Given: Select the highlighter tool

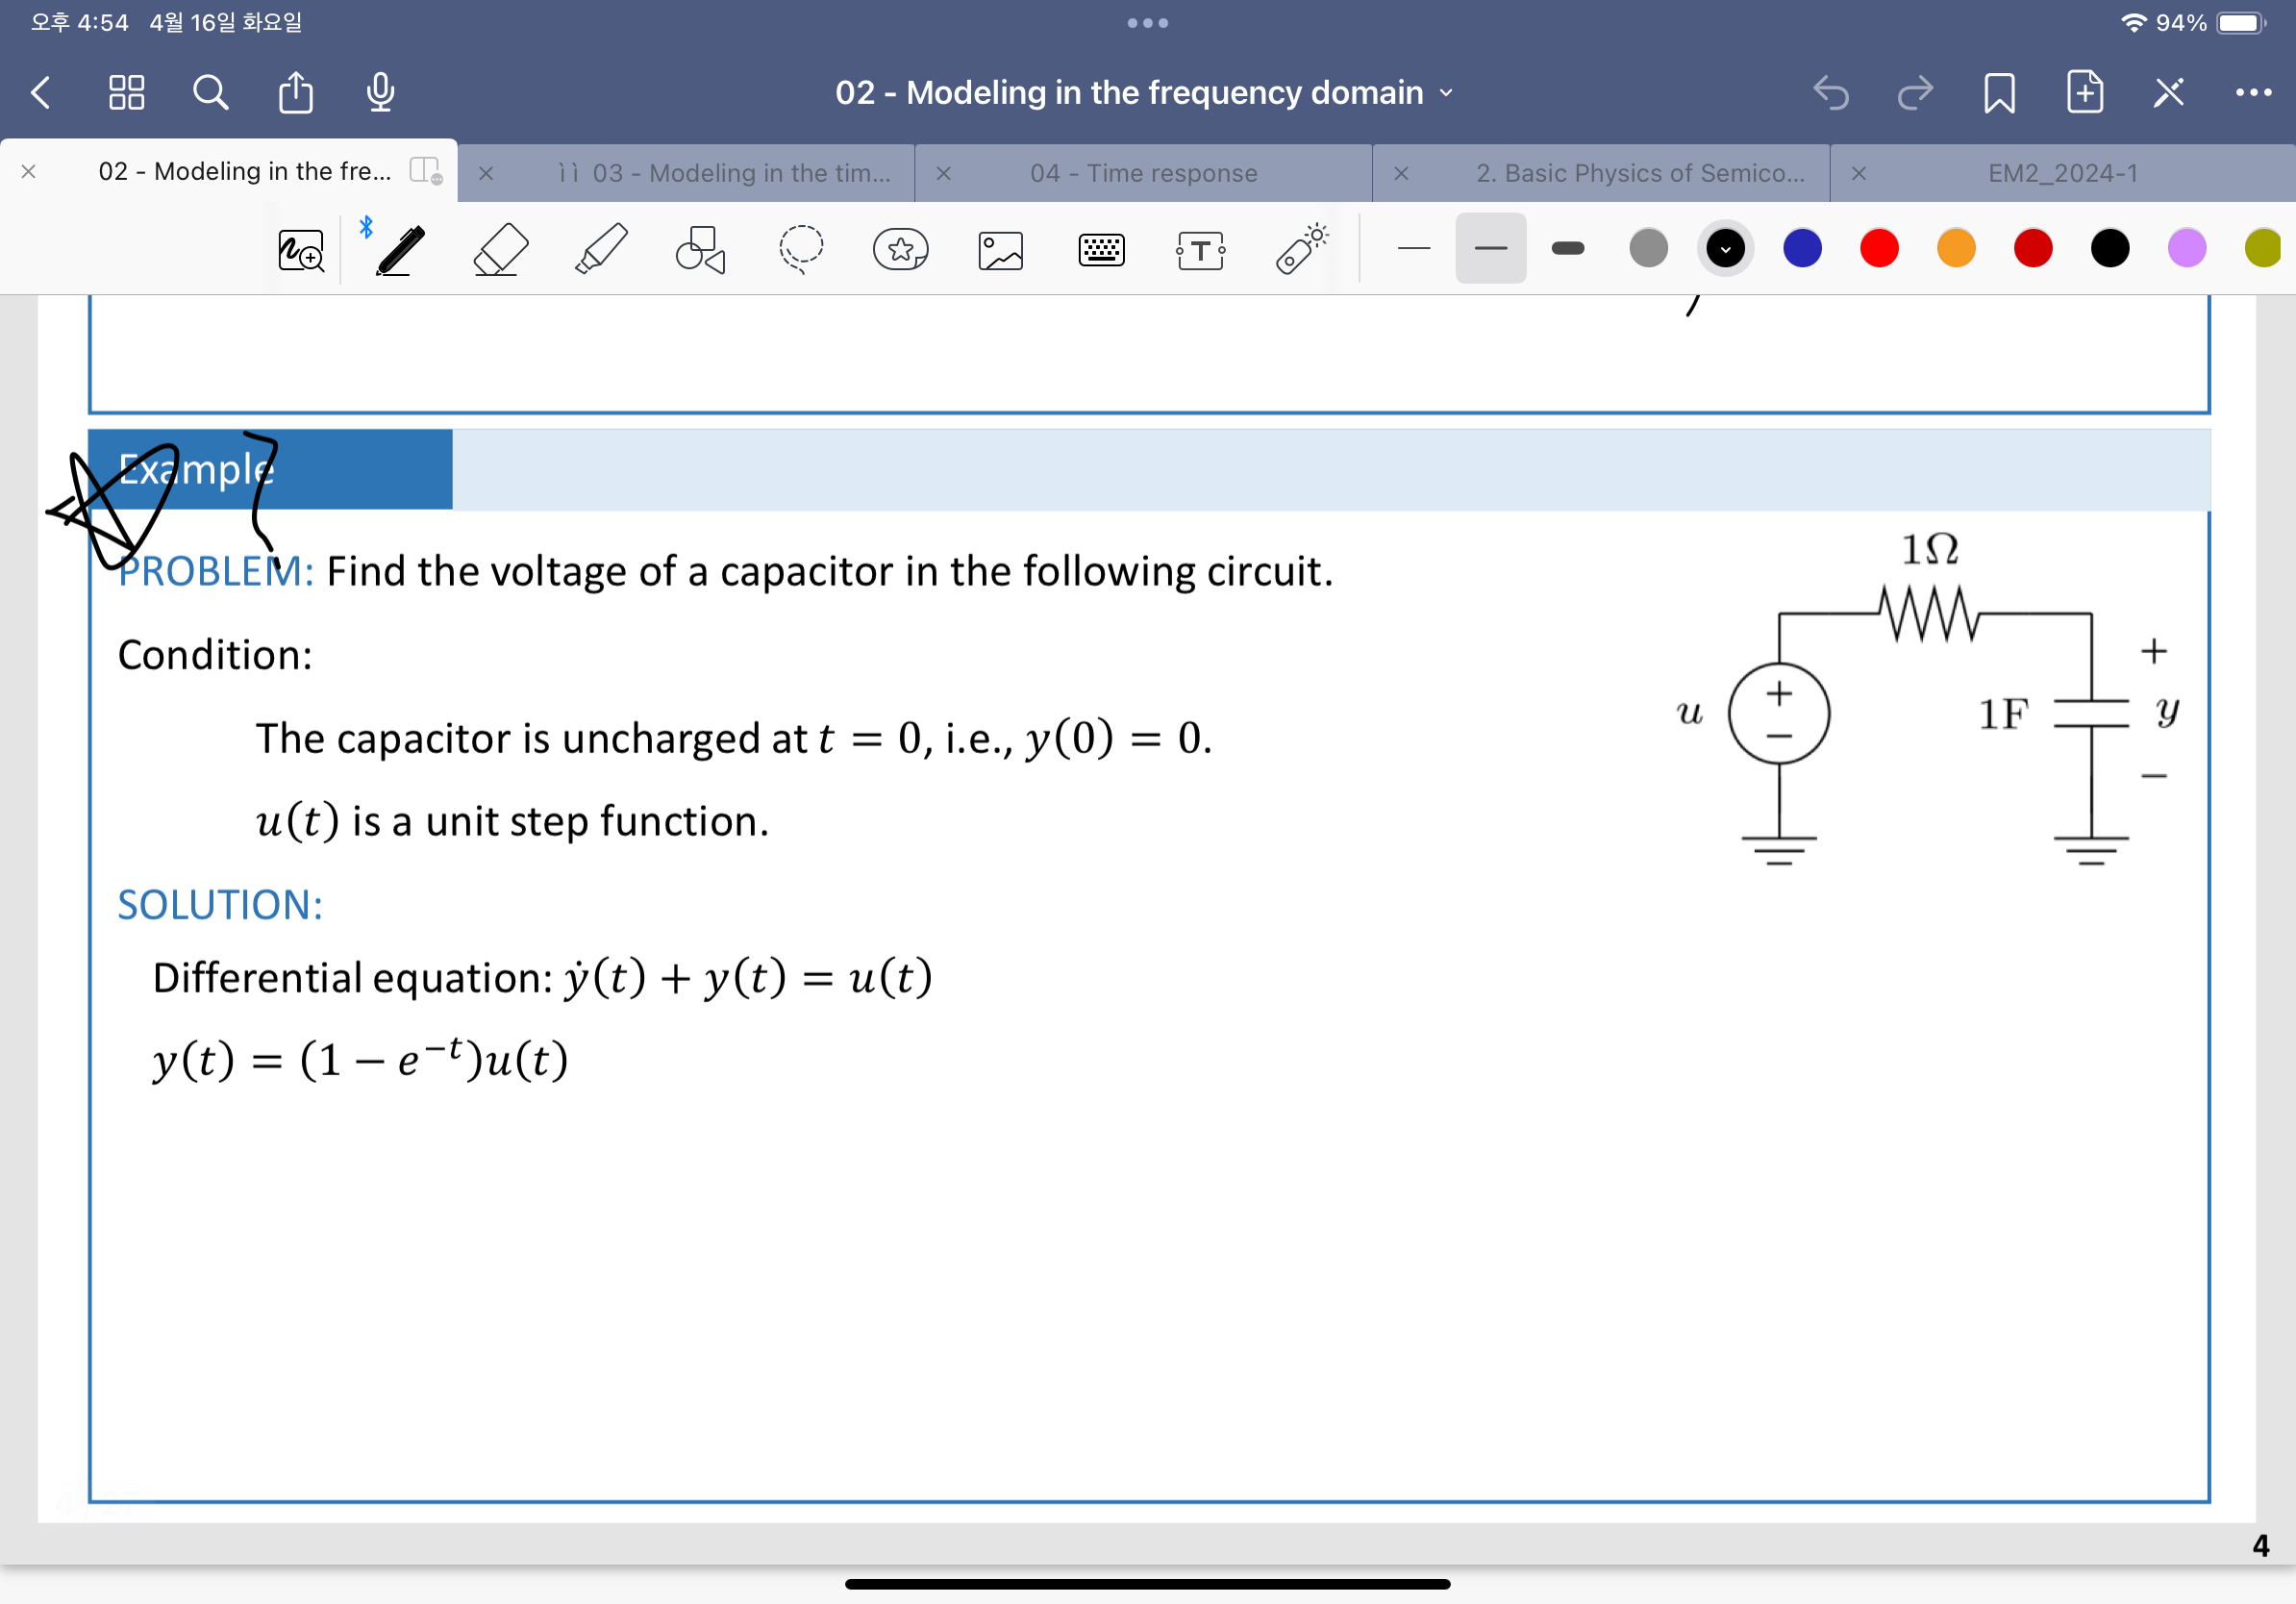Looking at the screenshot, I should pos(600,248).
